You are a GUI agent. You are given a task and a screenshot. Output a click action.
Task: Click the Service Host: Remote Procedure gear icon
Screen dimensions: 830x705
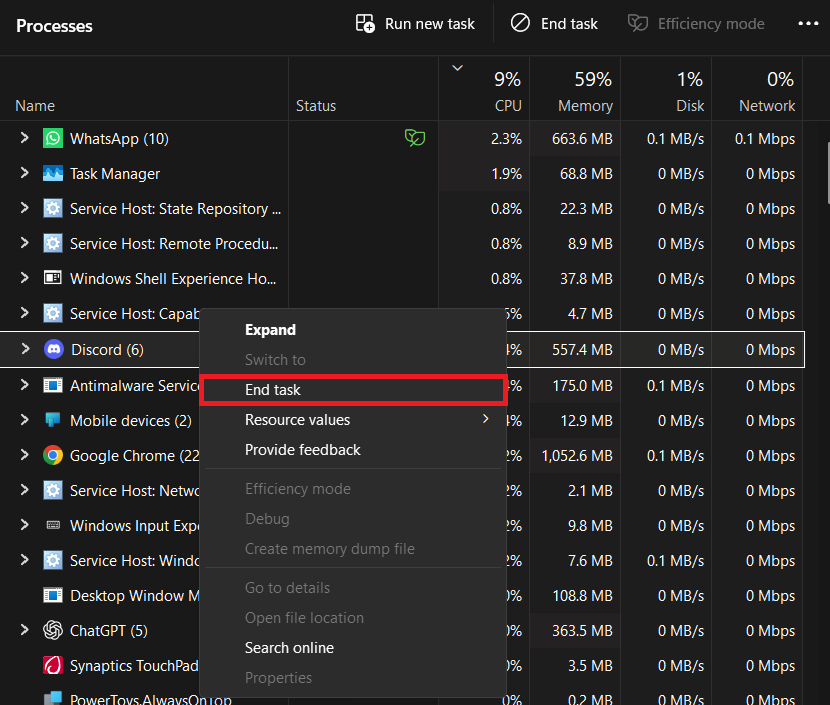(53, 243)
